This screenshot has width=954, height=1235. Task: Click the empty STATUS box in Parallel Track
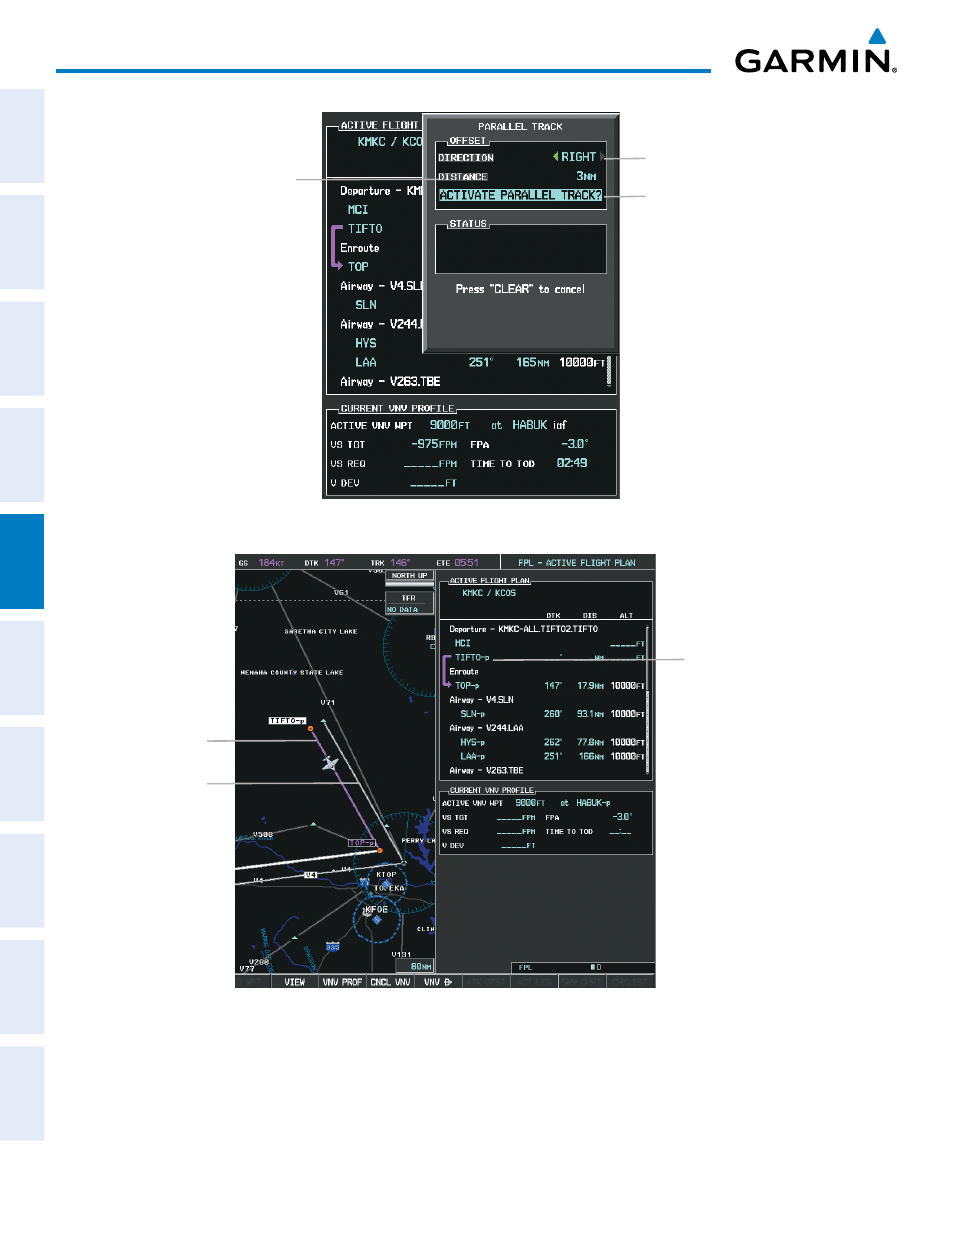pos(521,248)
